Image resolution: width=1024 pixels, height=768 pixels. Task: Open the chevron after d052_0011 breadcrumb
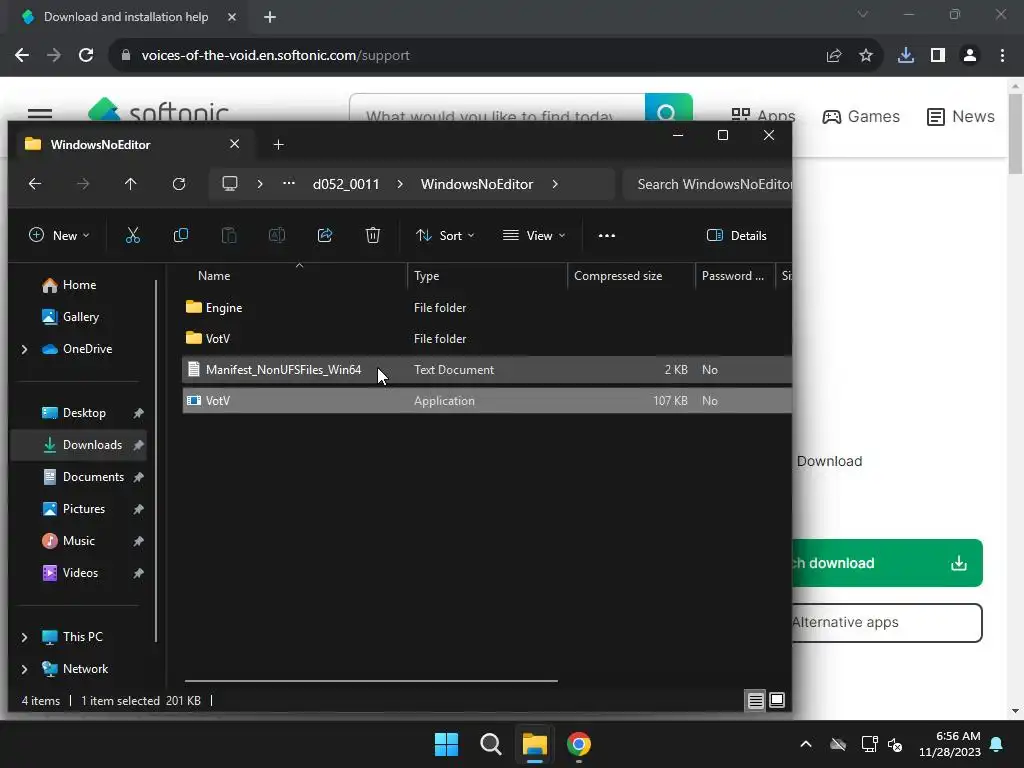[400, 184]
